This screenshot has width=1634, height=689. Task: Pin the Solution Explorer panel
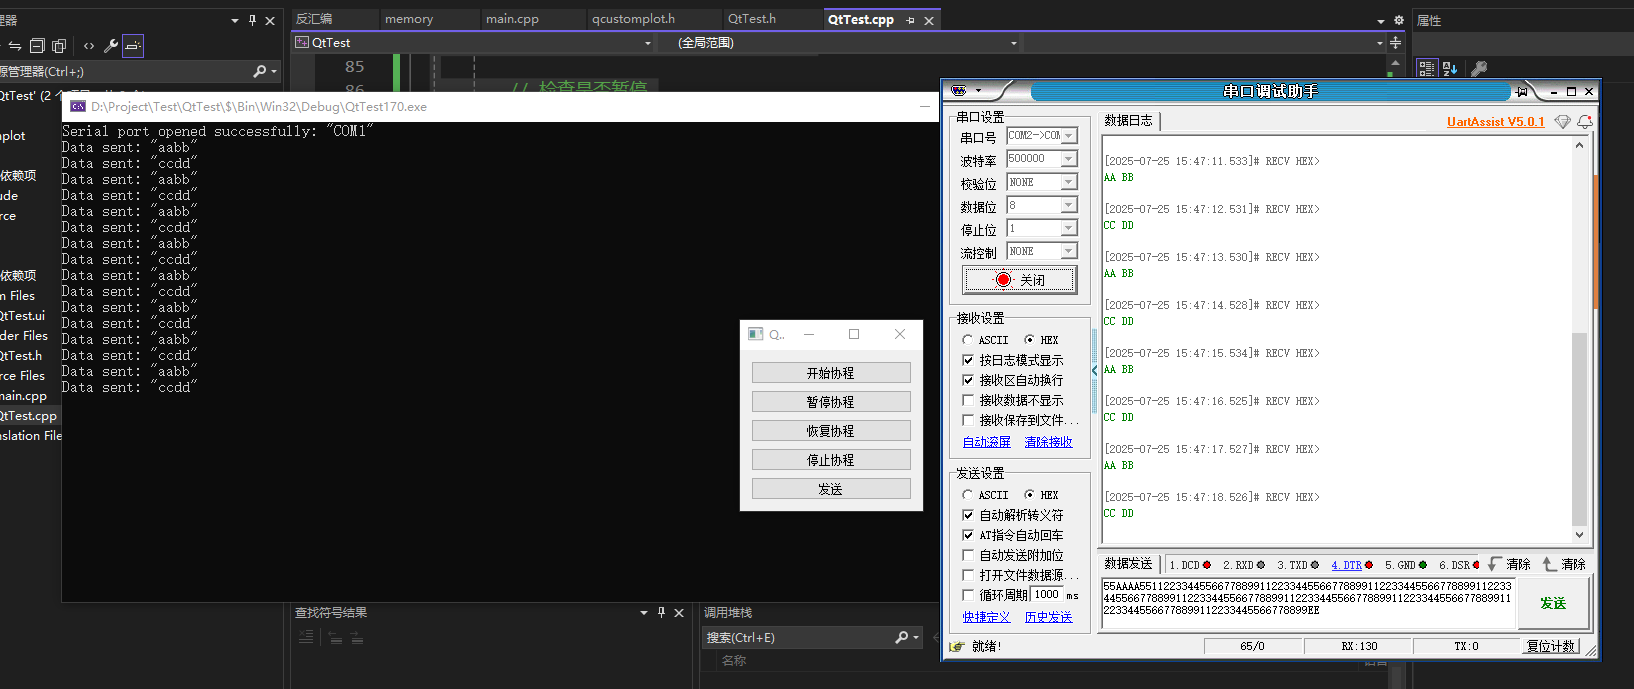(x=252, y=20)
